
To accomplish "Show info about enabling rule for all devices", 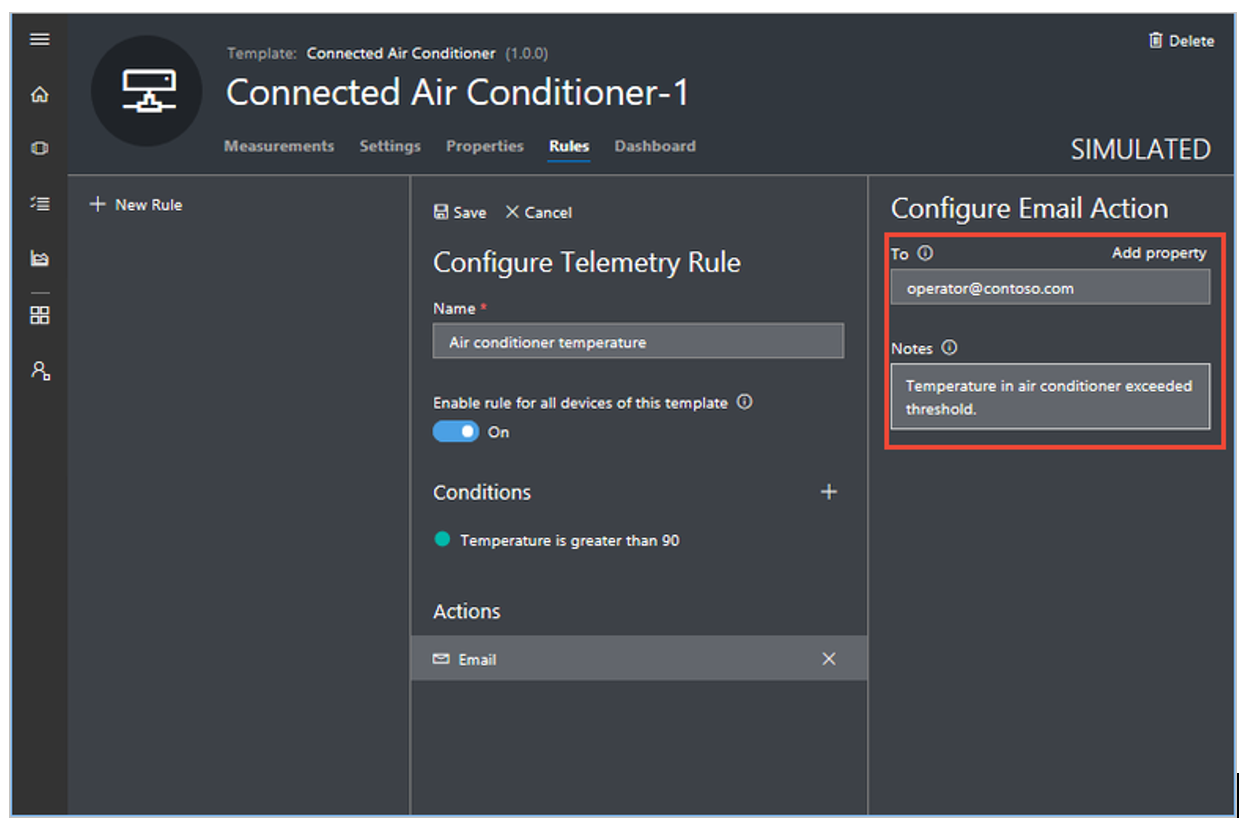I will pyautogui.click(x=744, y=402).
